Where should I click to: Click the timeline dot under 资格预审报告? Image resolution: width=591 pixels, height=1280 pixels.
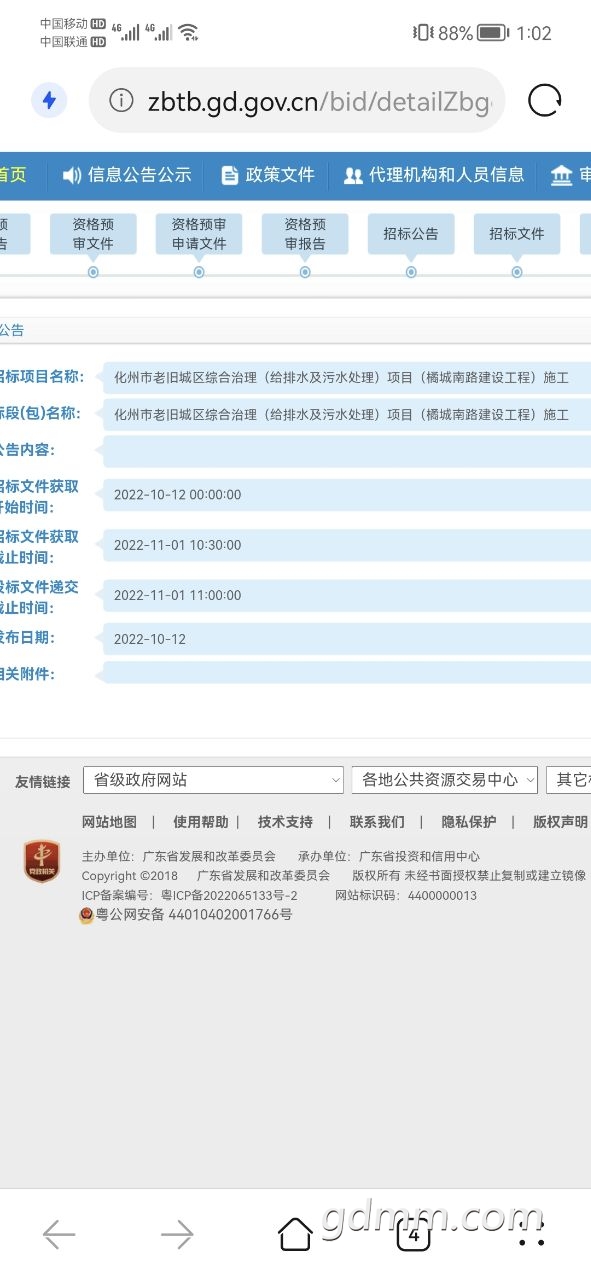305,272
